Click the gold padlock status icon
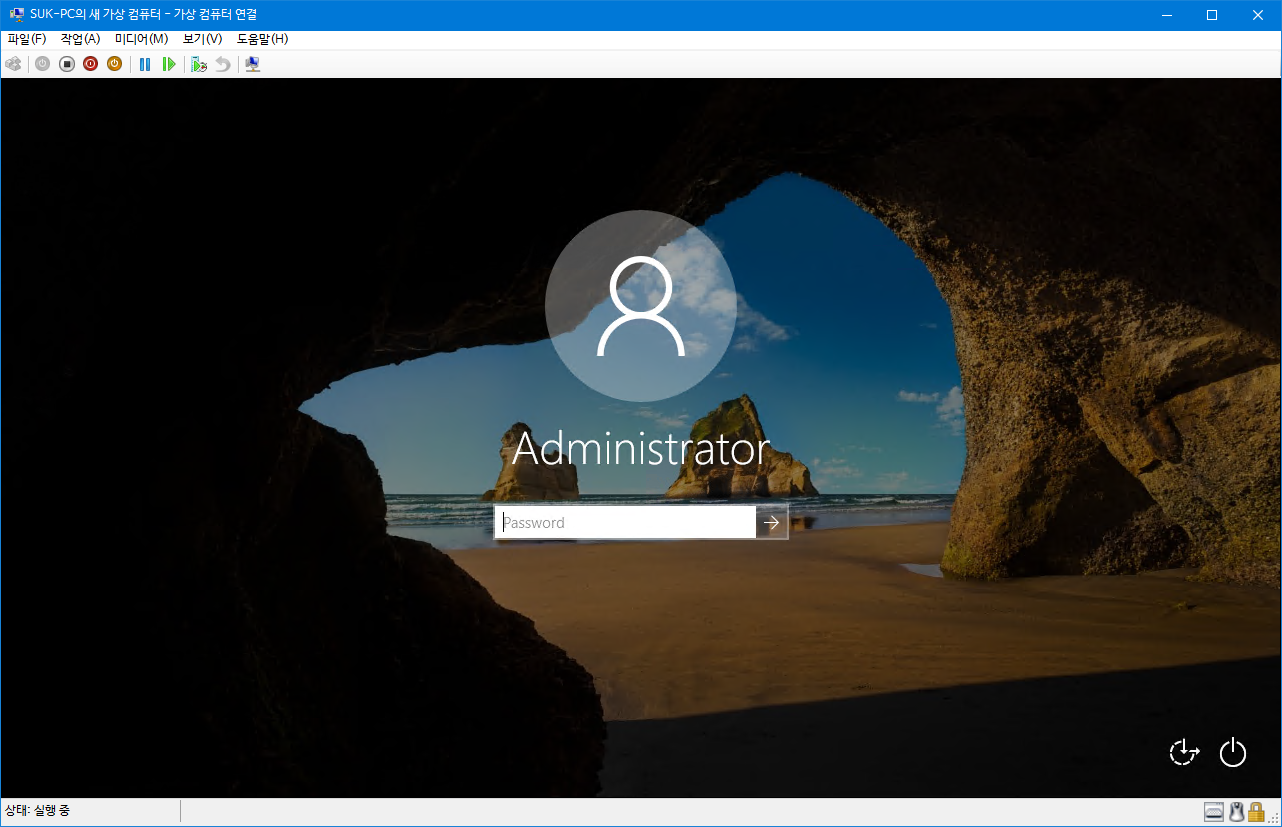Viewport: 1282px width, 827px height. pyautogui.click(x=1256, y=811)
